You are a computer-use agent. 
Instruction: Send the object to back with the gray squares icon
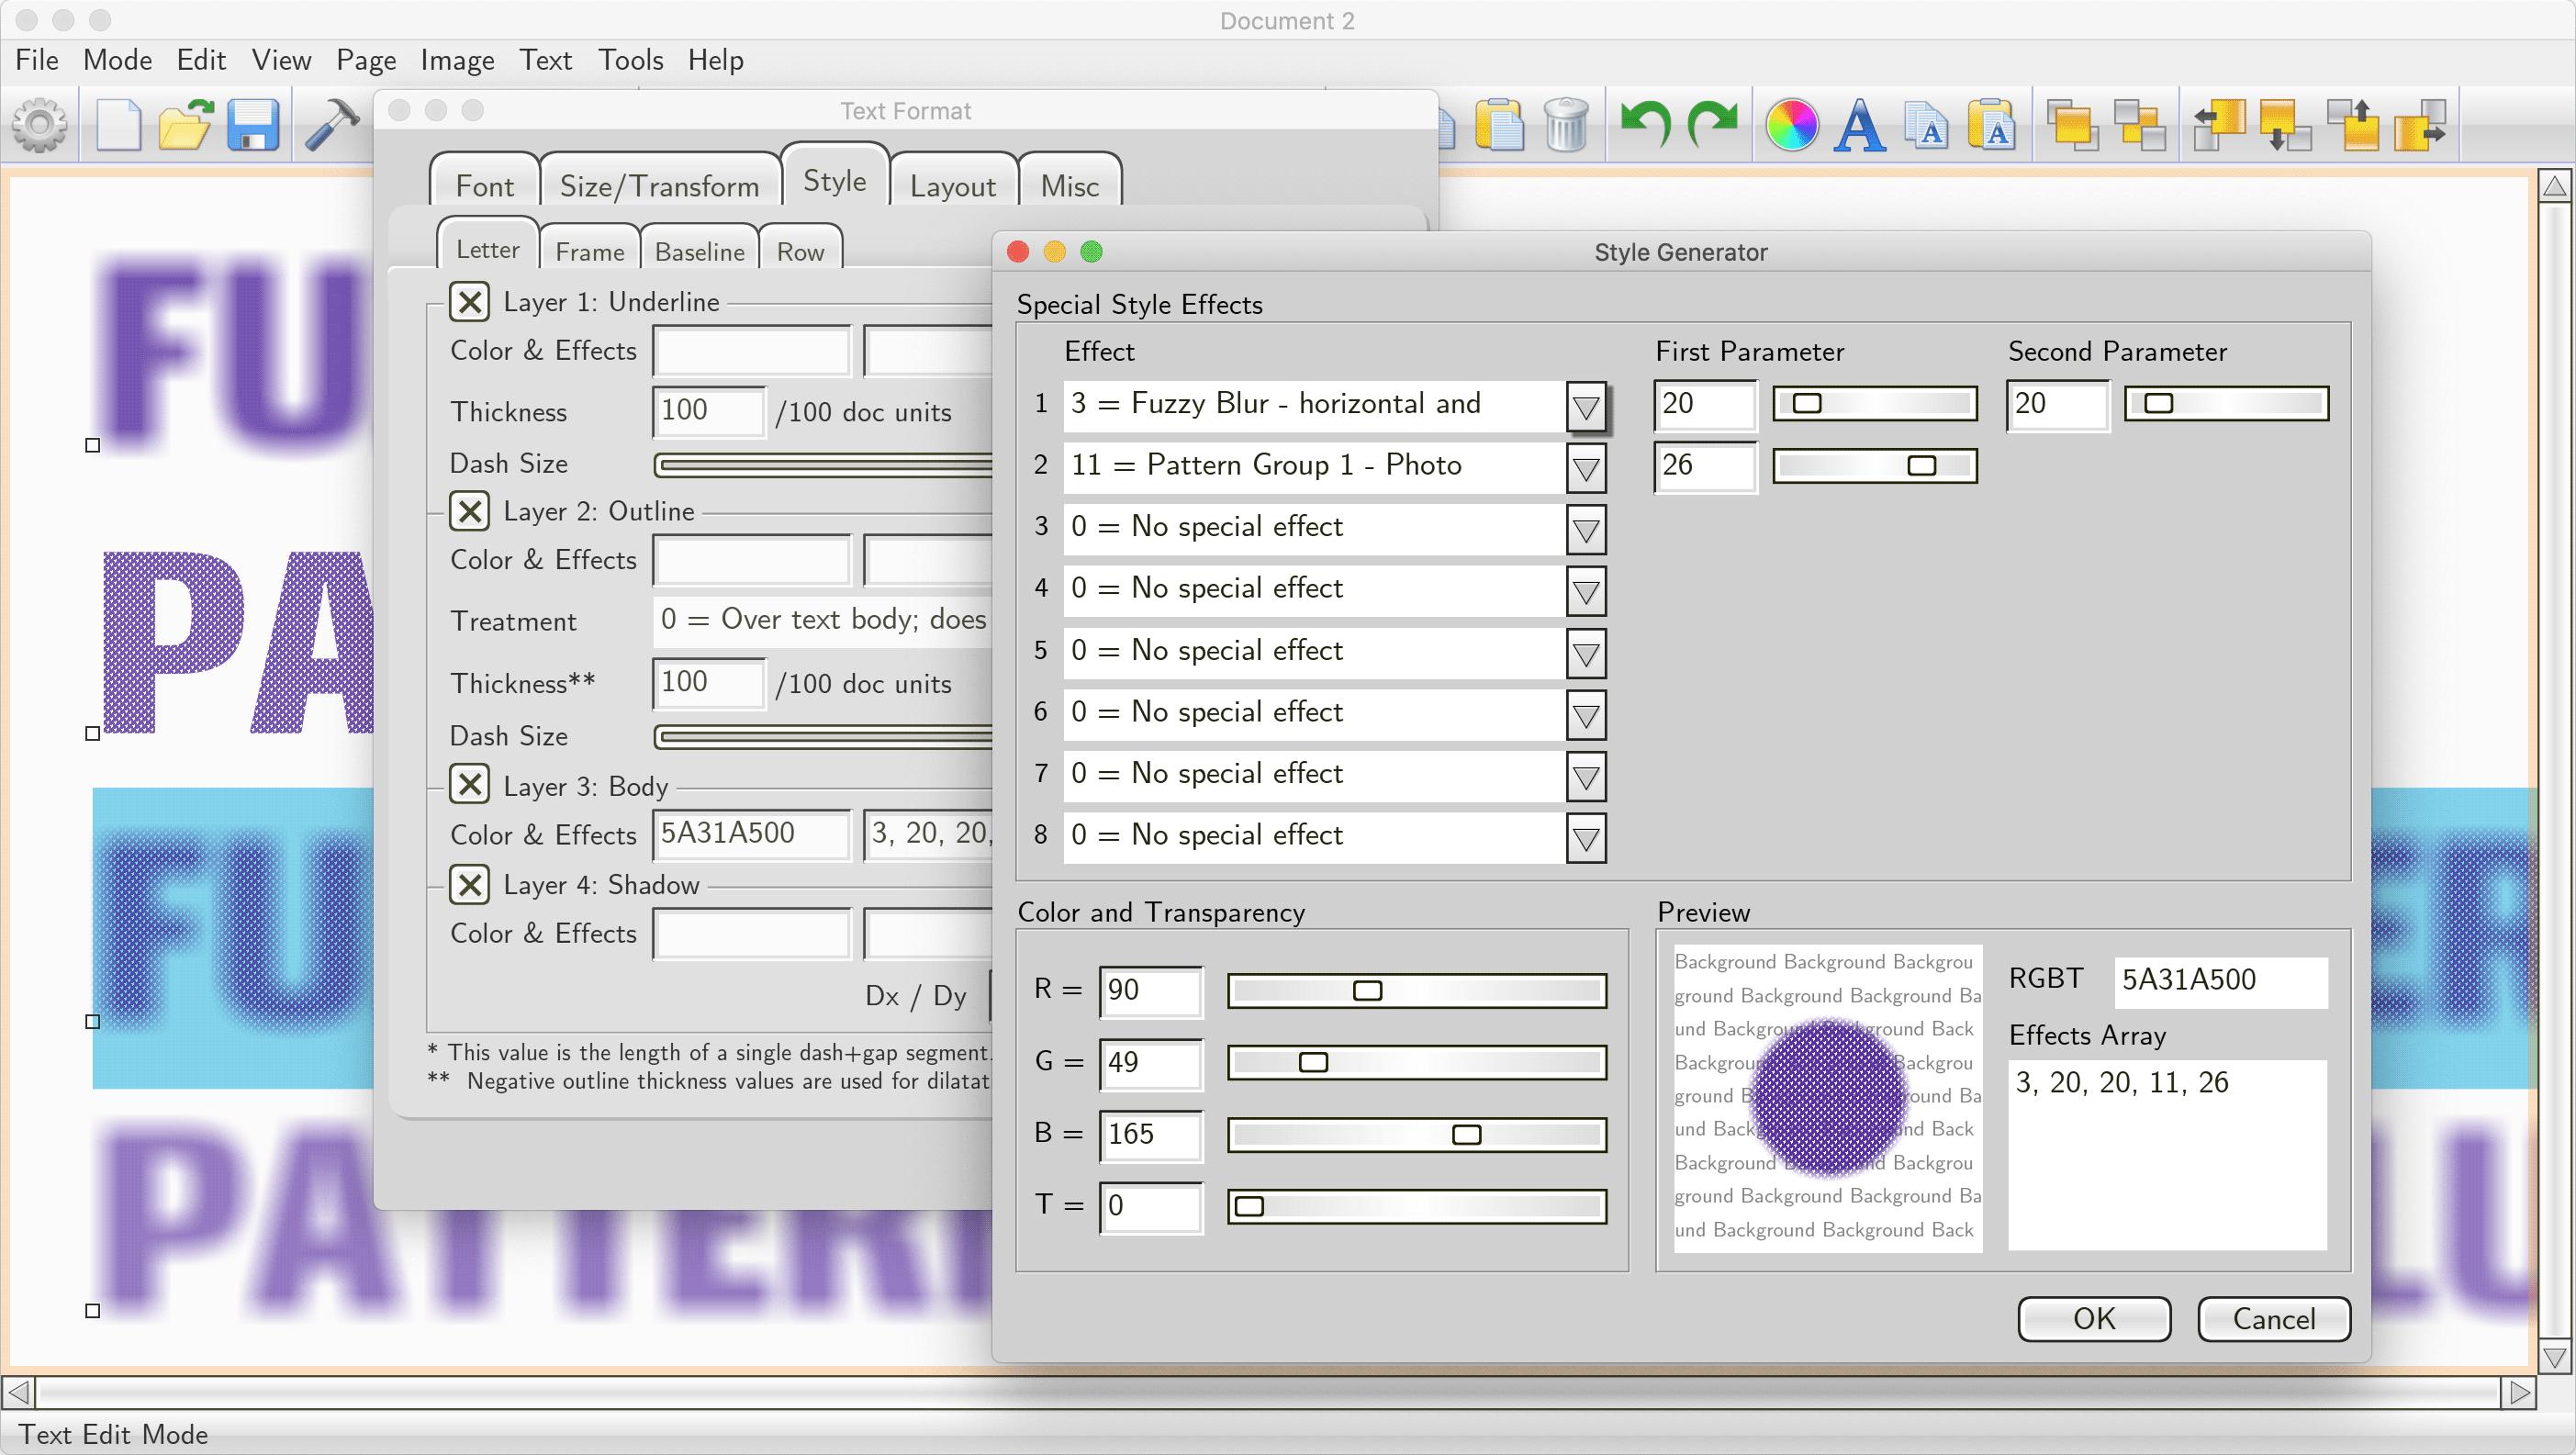point(2139,125)
